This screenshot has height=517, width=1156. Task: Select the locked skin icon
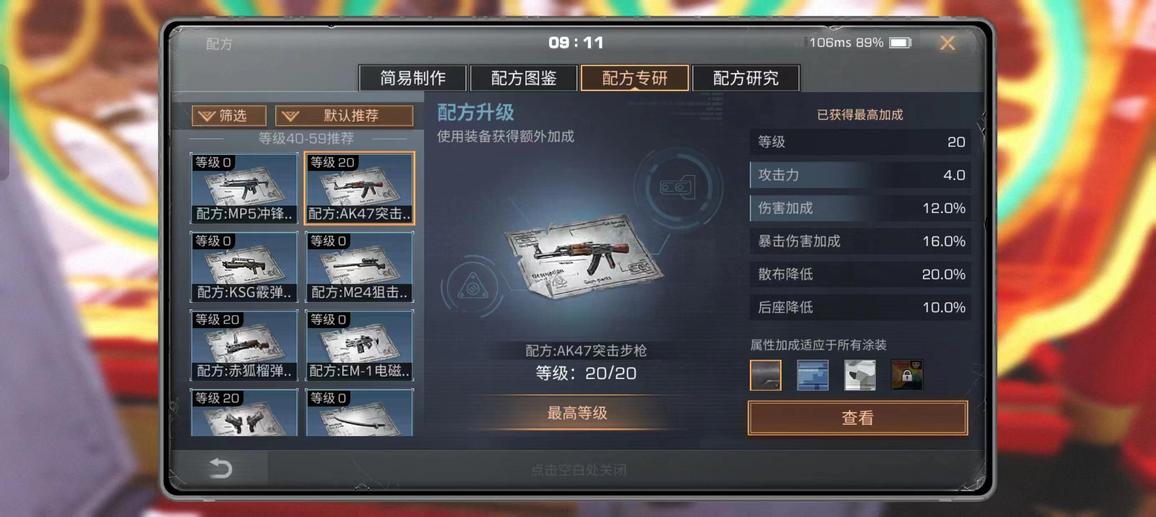[907, 375]
